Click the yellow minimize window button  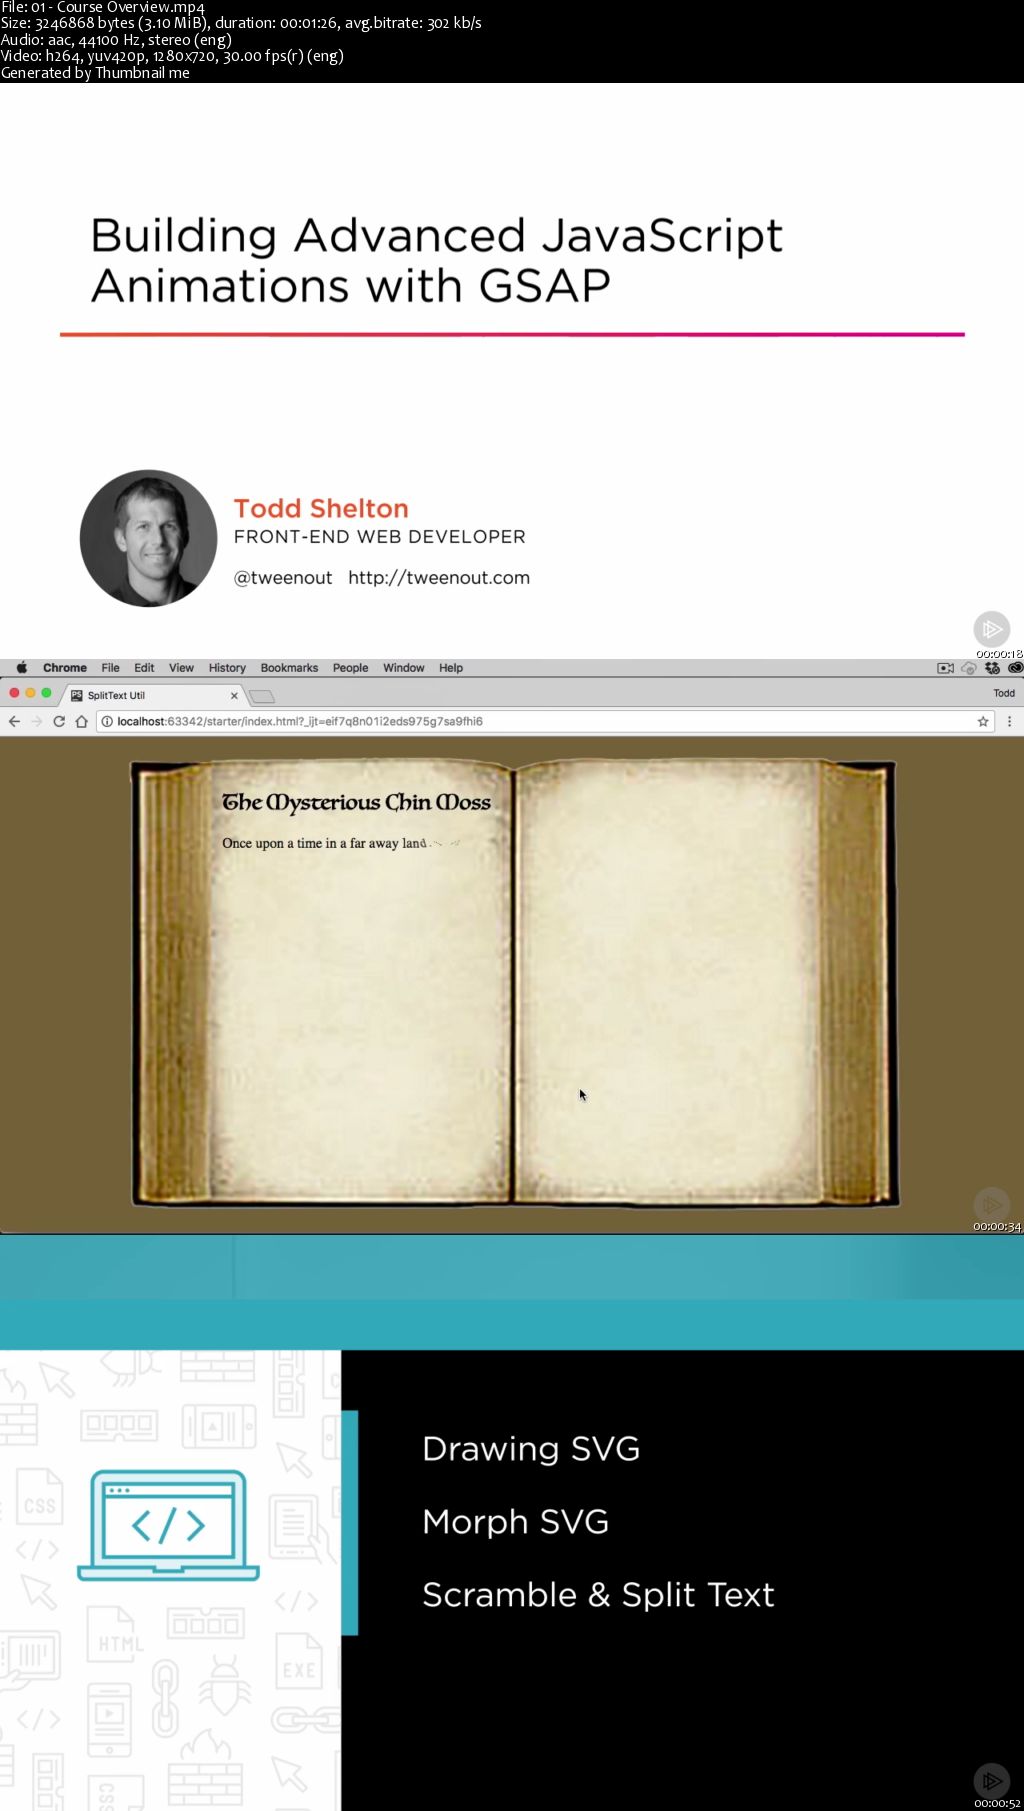pos(30,693)
